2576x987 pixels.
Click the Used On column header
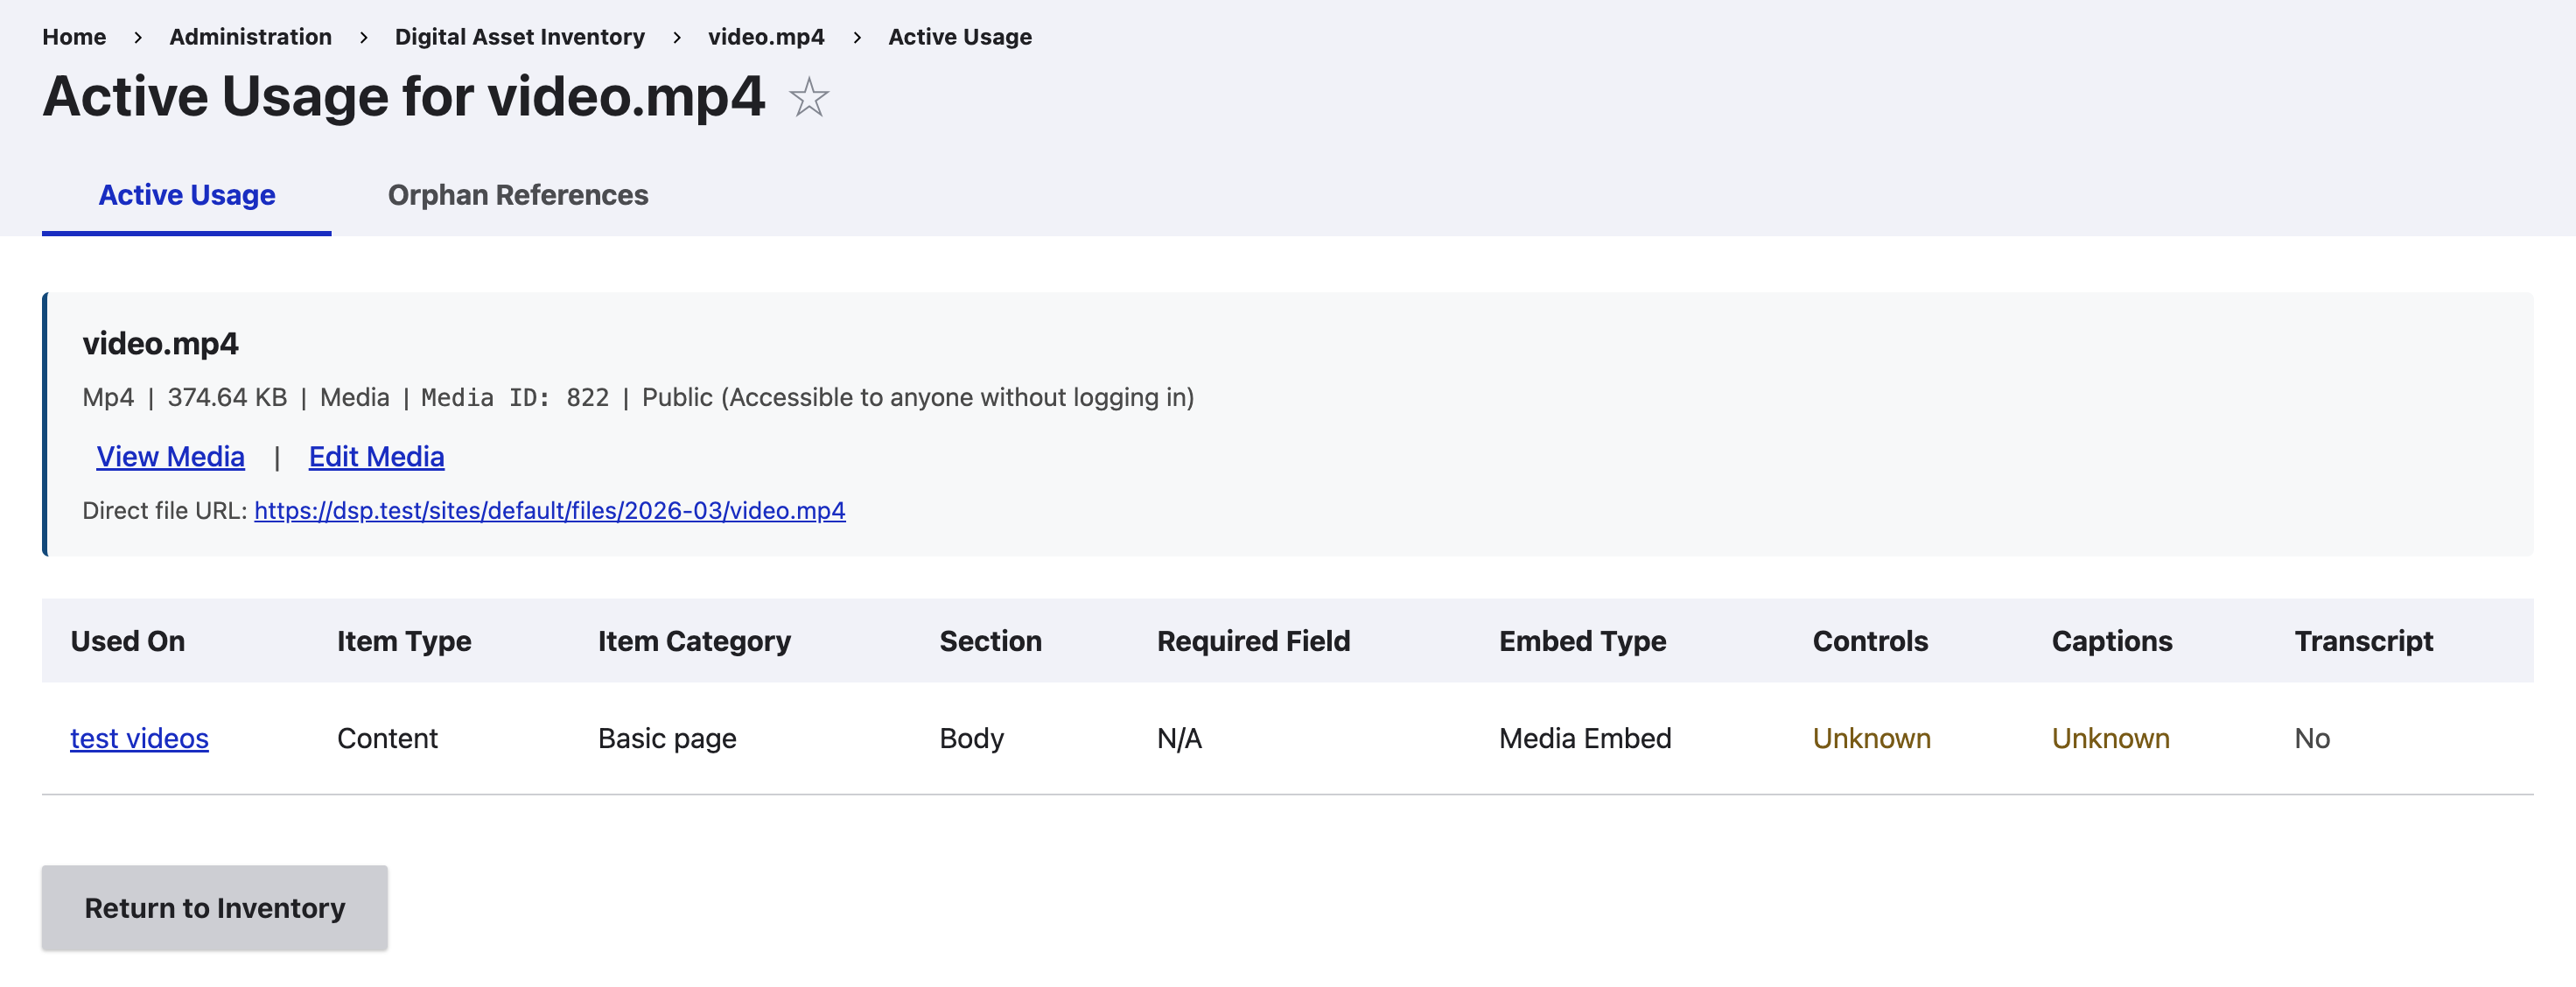[x=127, y=641]
